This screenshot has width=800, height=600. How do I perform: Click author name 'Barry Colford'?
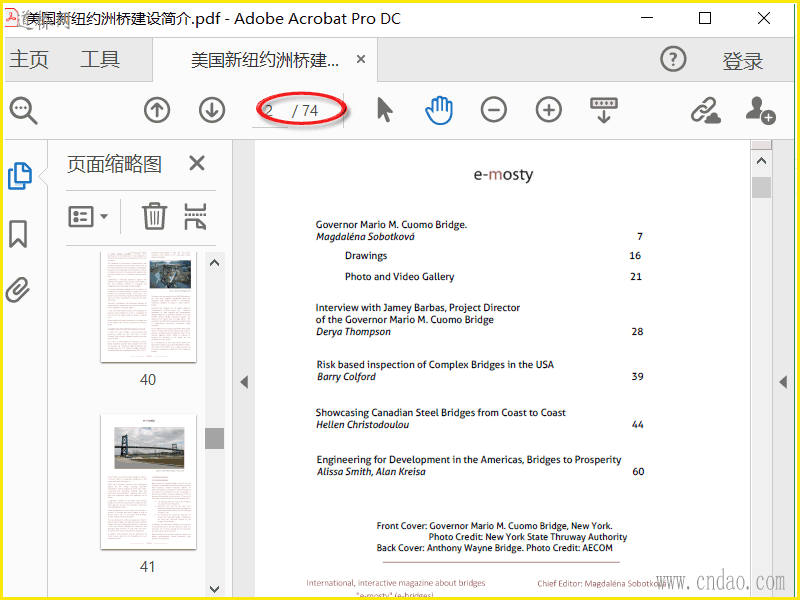[x=346, y=377]
